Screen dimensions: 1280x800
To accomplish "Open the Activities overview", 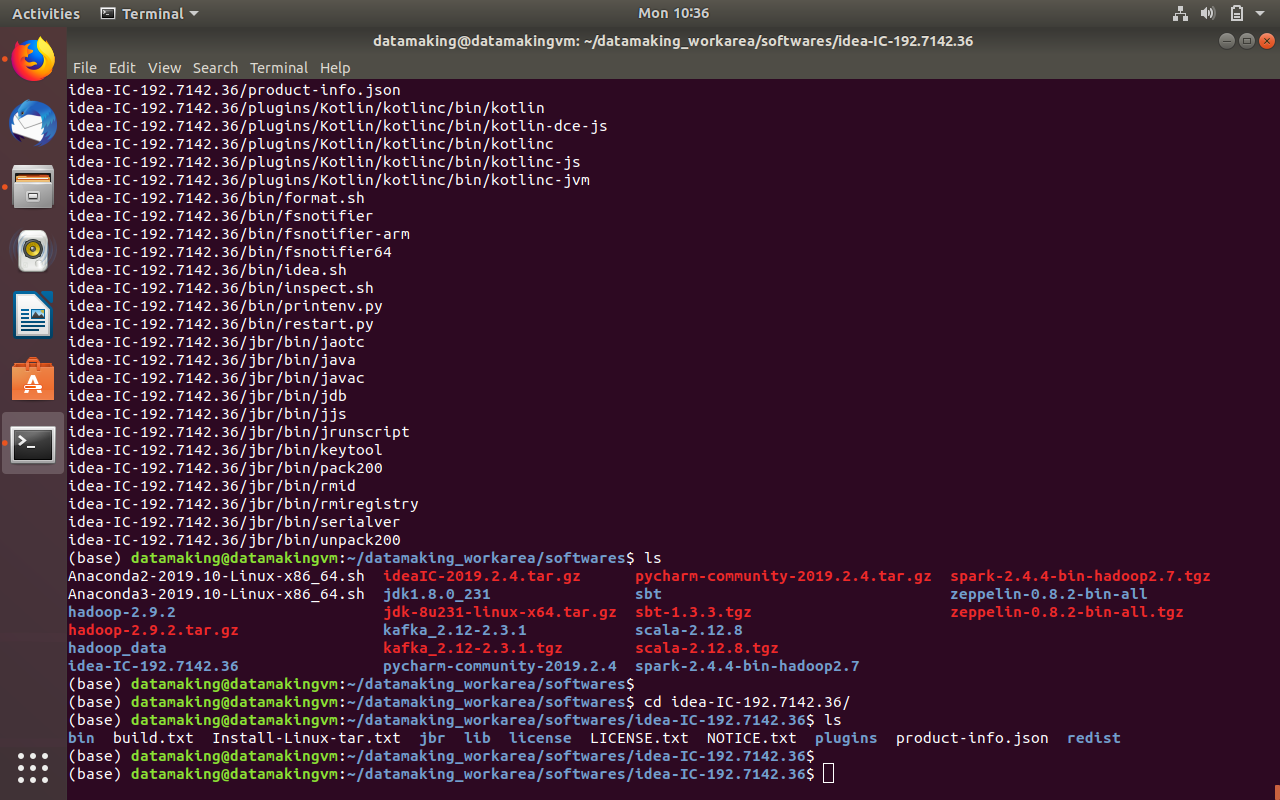I will (46, 13).
